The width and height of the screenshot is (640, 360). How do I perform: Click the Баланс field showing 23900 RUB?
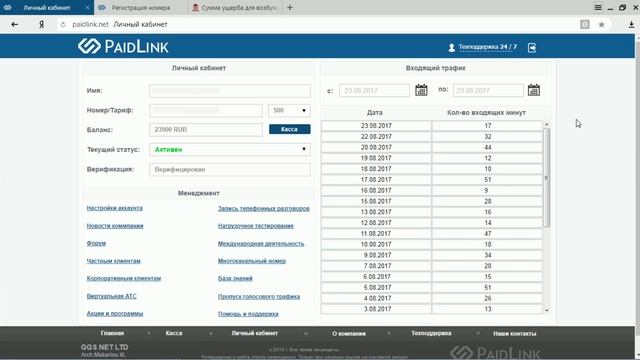206,129
